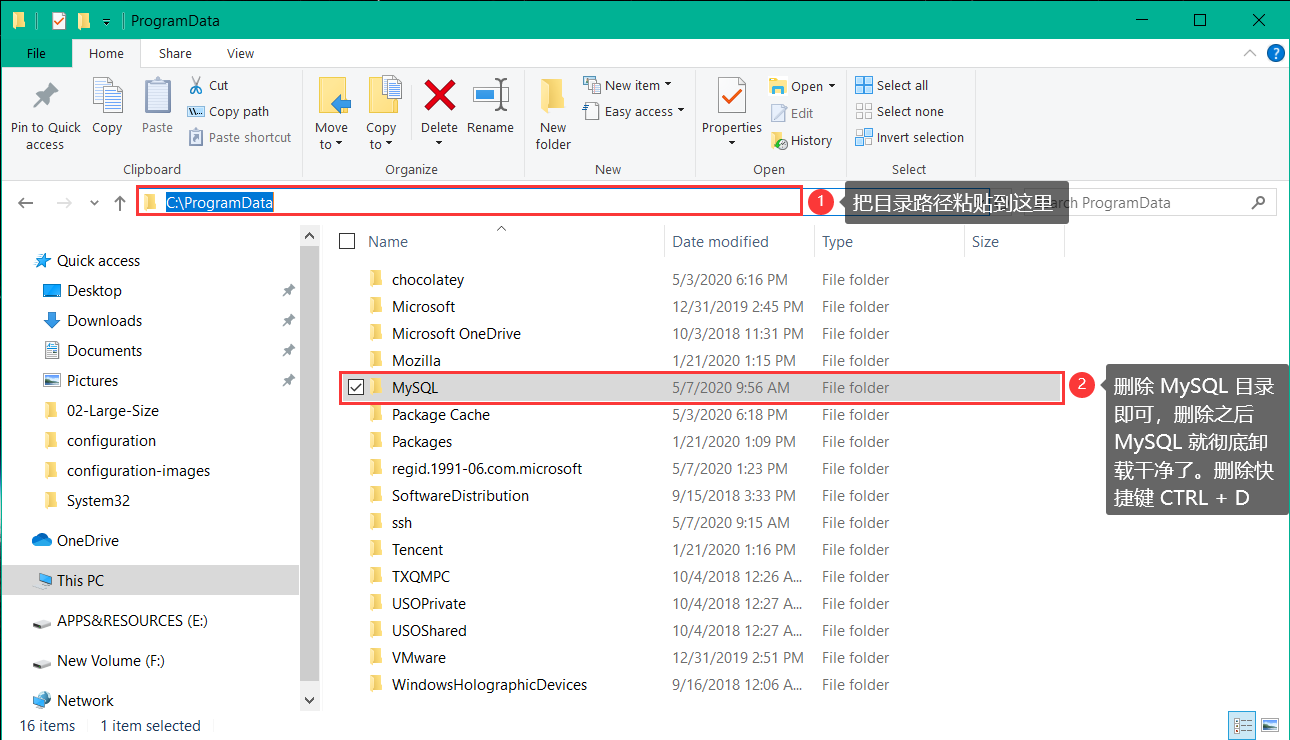1290x740 pixels.
Task: Click the Cut scissors icon
Action: click(x=196, y=85)
